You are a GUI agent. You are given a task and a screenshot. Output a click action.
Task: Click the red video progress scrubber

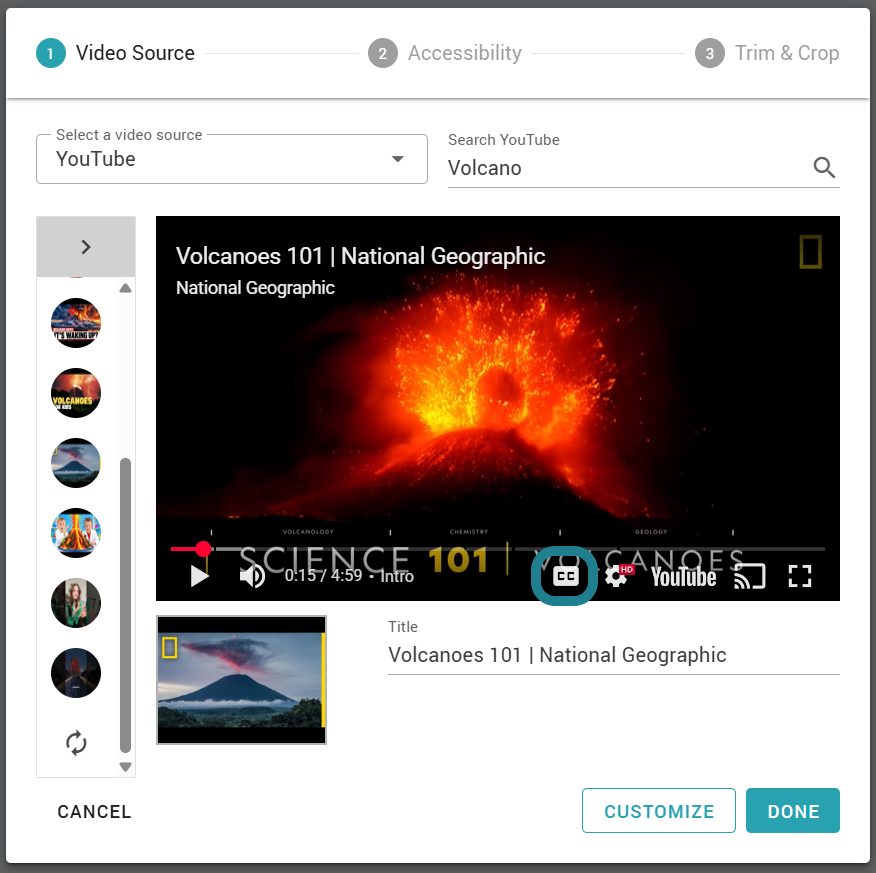click(203, 549)
